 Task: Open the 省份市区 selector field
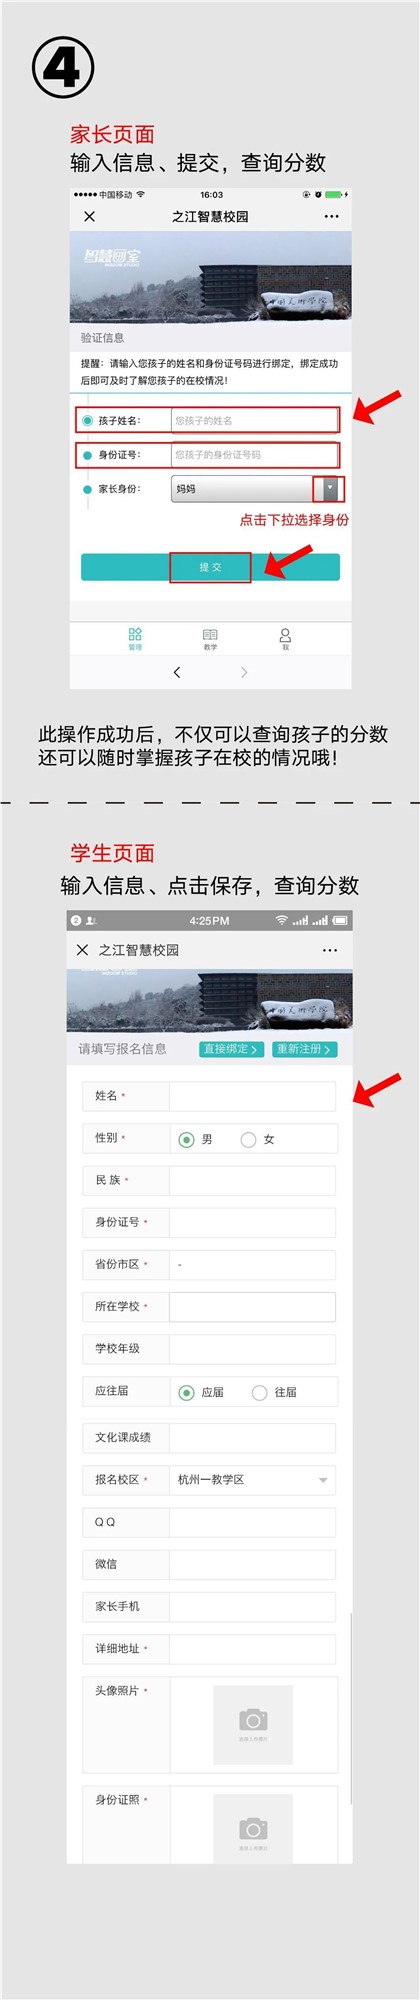(252, 1265)
